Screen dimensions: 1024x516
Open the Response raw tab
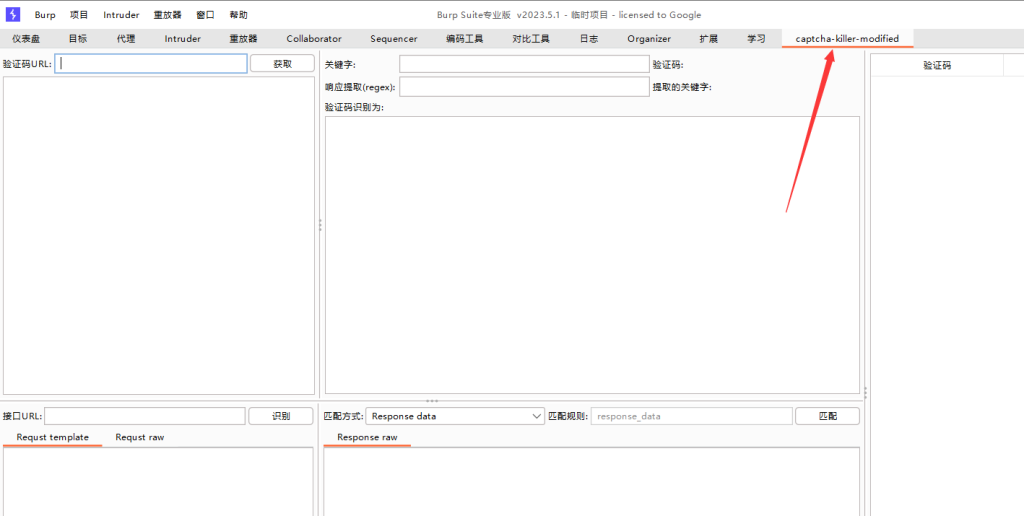click(367, 437)
